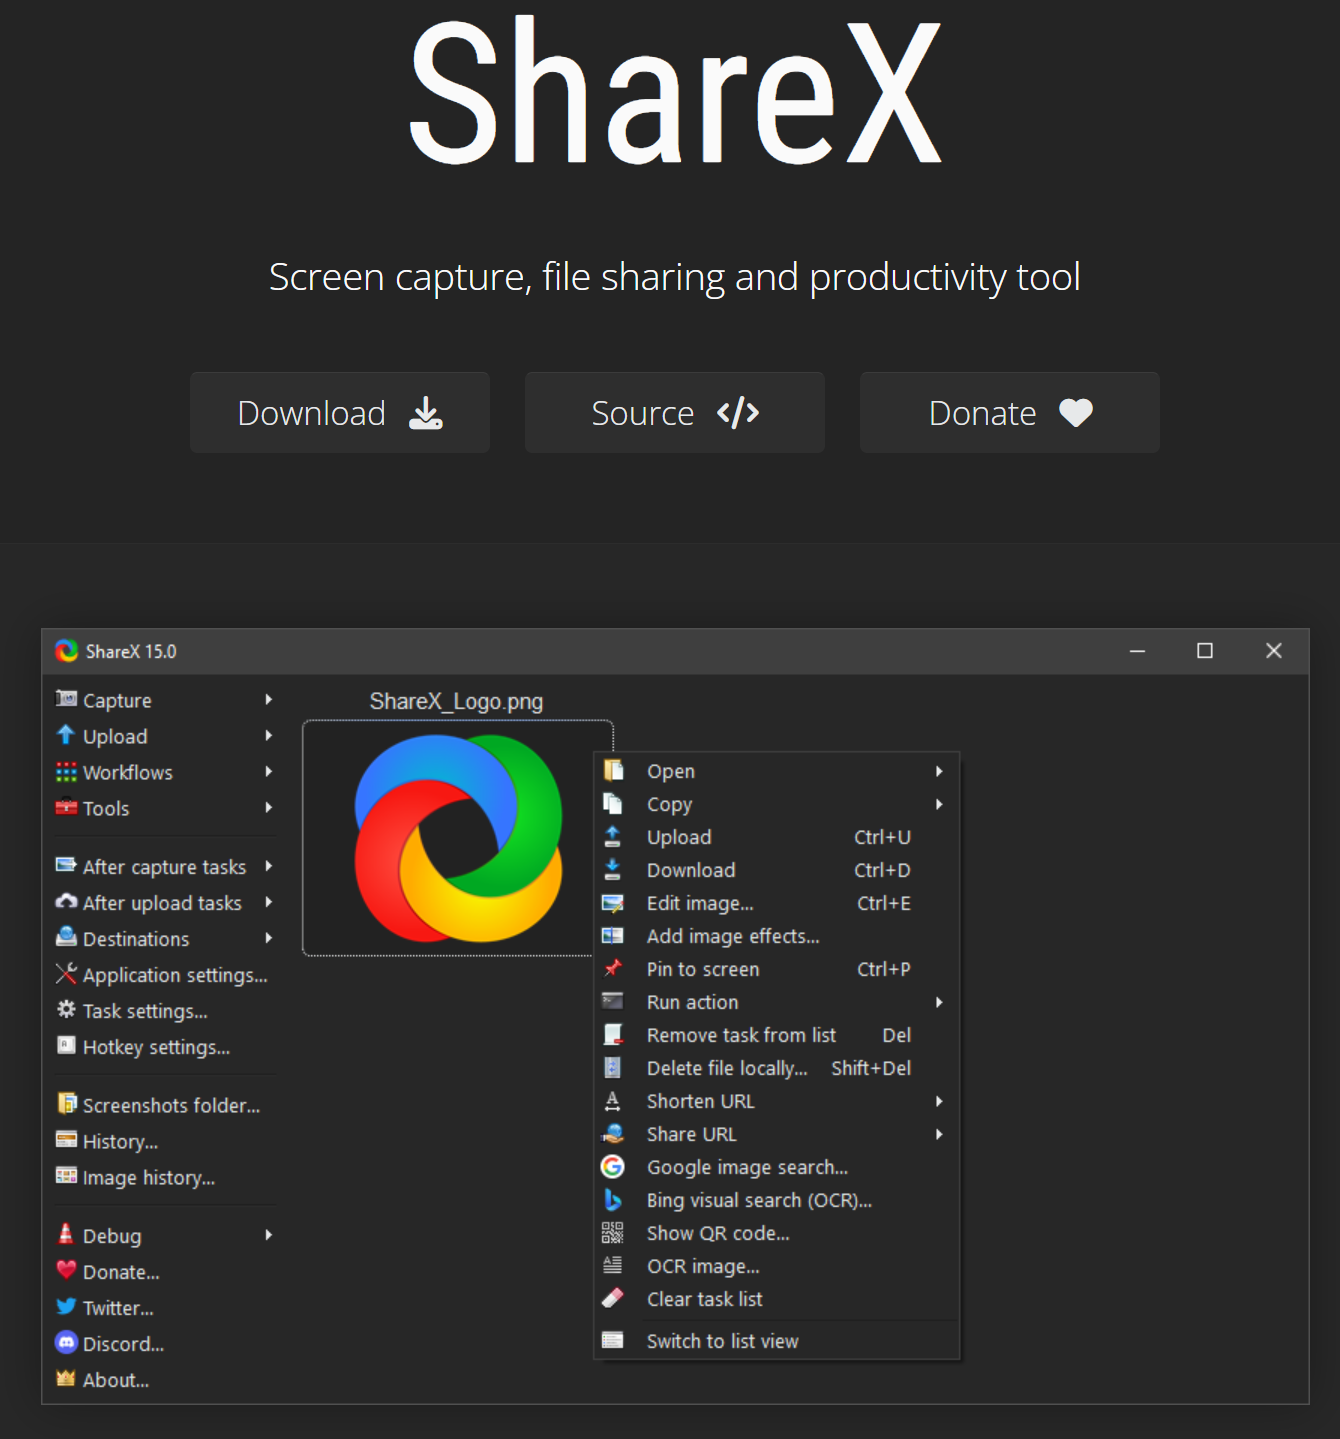Expand the Destinations submenu arrow
The image size is (1340, 1439).
(268, 938)
